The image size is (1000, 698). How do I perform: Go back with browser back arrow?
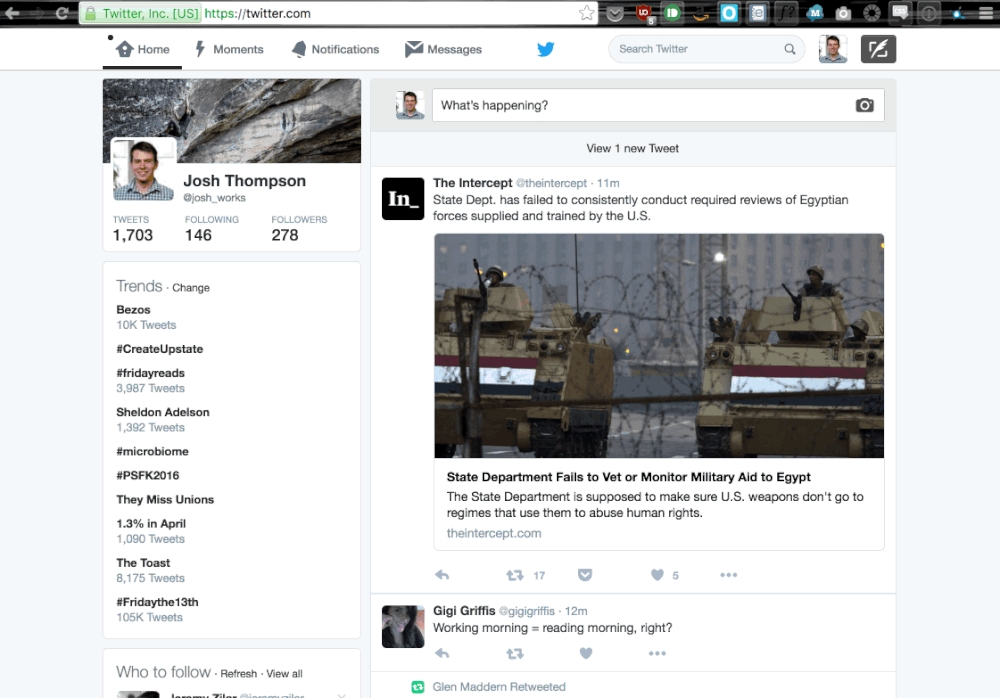click(11, 13)
